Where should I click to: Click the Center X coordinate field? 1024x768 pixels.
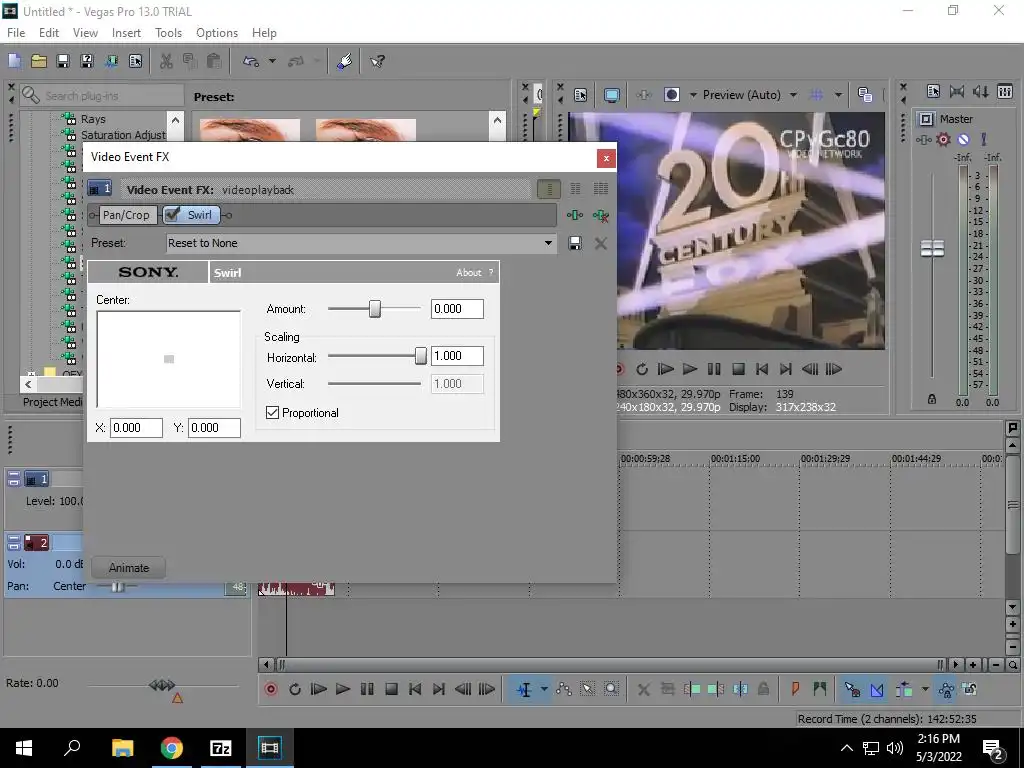coord(136,428)
